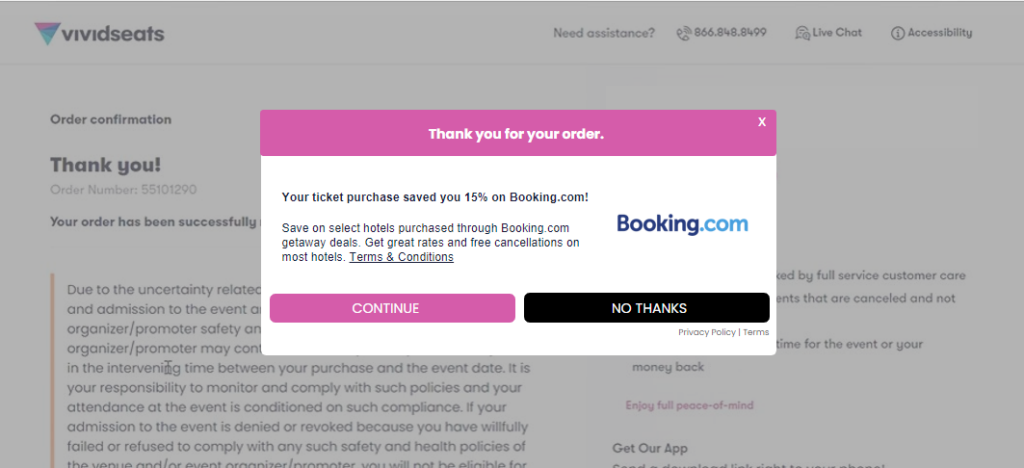Viewport: 1024px width, 468px height.
Task: Open the Privacy Policy link
Action: [x=706, y=332]
